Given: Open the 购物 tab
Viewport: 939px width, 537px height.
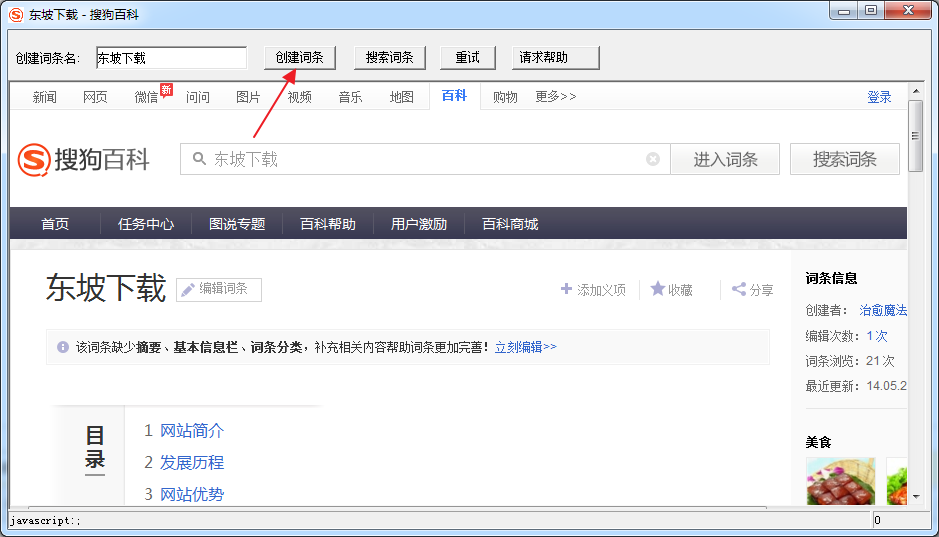Looking at the screenshot, I should [505, 97].
